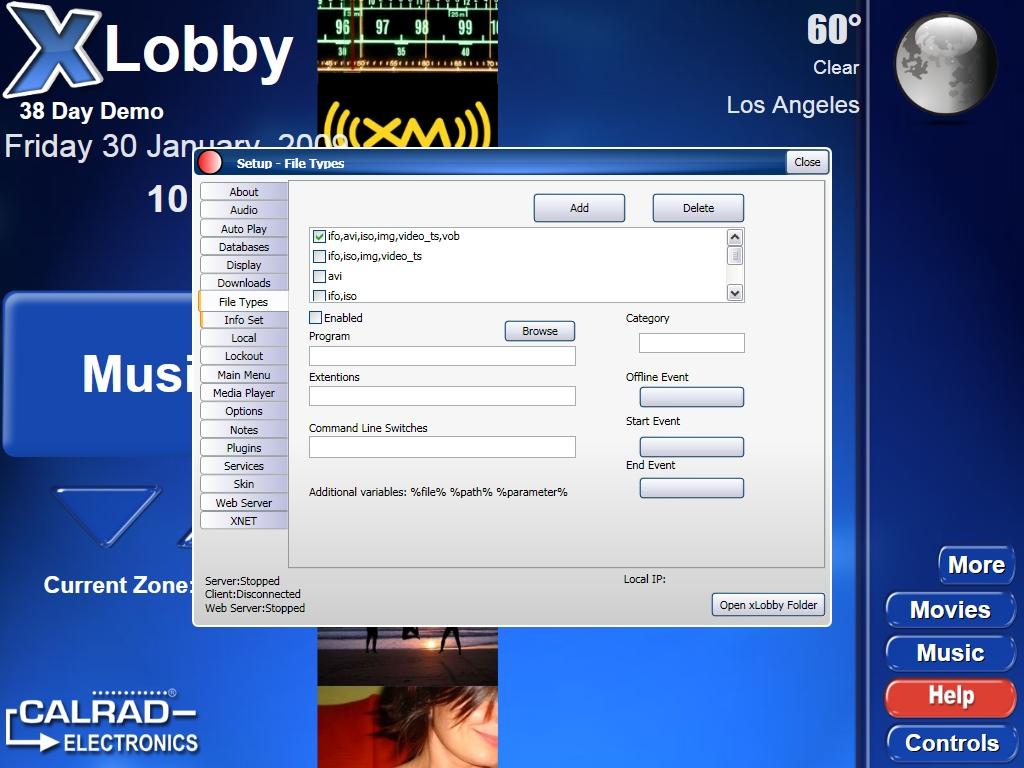Click the red Help button
This screenshot has height=768, width=1024.
pyautogui.click(x=950, y=696)
